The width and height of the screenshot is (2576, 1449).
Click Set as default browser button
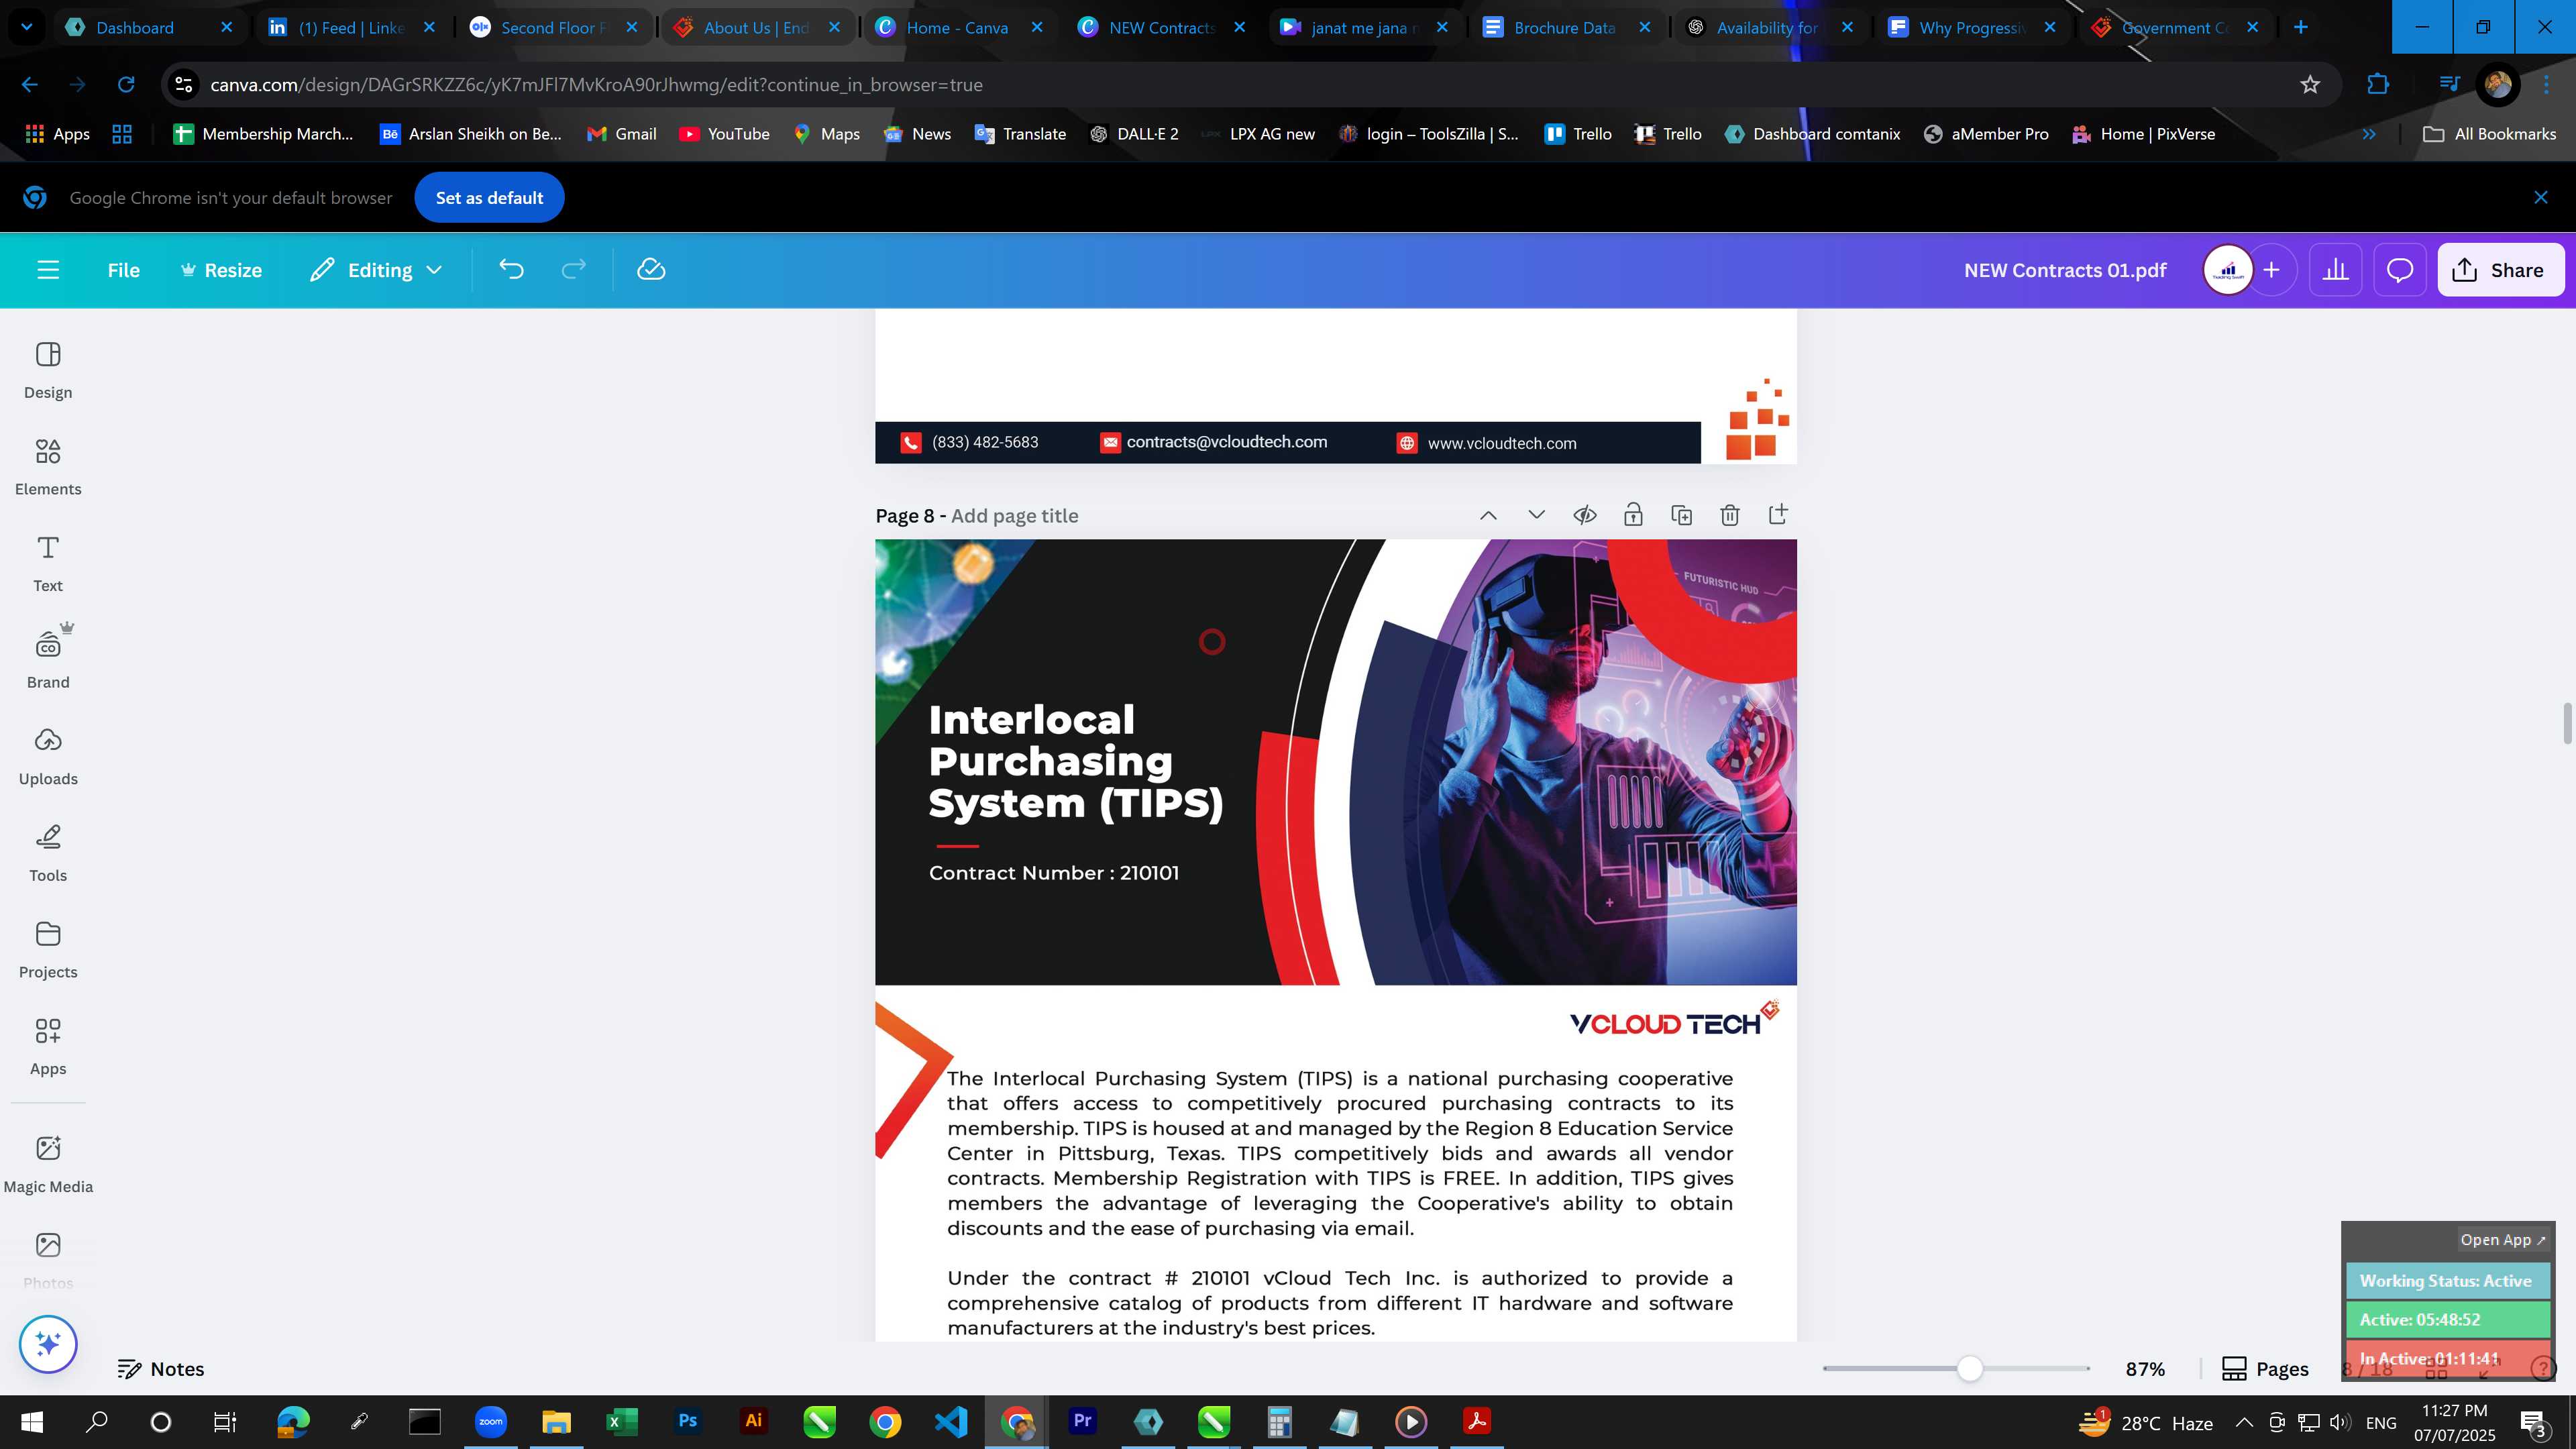[489, 198]
